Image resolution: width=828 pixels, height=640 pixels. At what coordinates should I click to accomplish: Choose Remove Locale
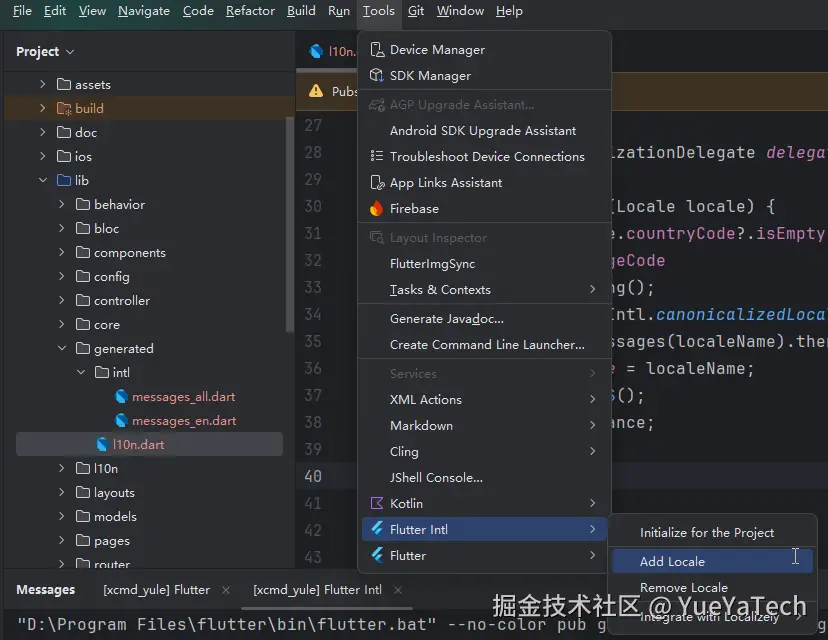click(x=712, y=588)
